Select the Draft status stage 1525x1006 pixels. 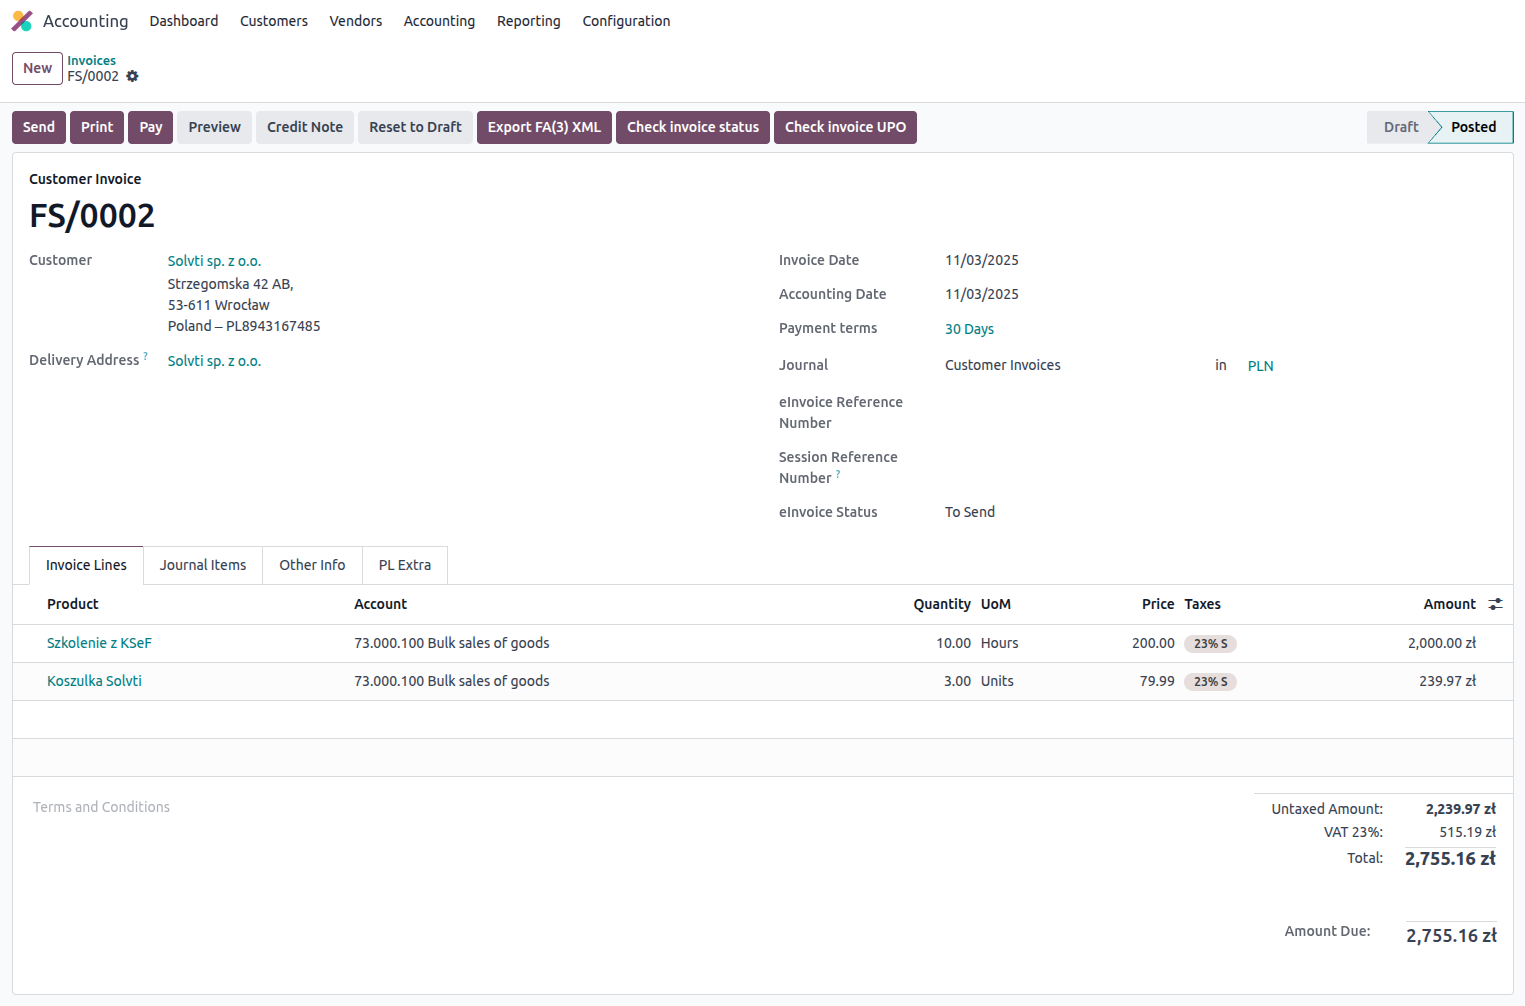coord(1400,127)
